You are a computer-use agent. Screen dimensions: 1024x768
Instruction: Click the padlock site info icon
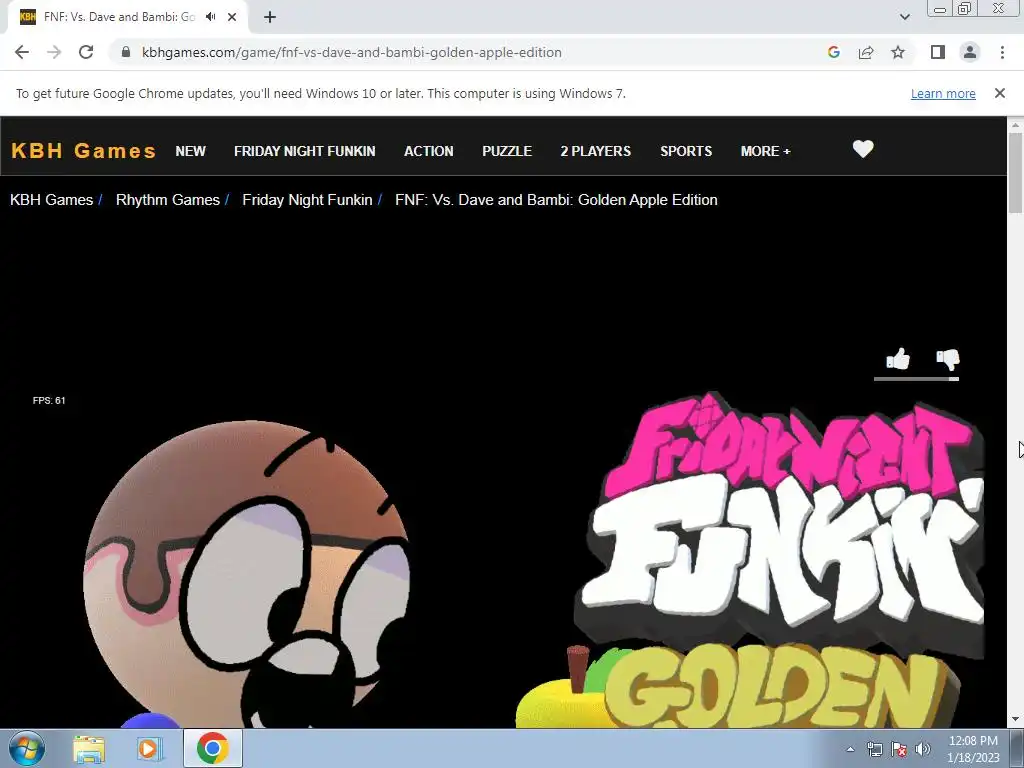(126, 52)
